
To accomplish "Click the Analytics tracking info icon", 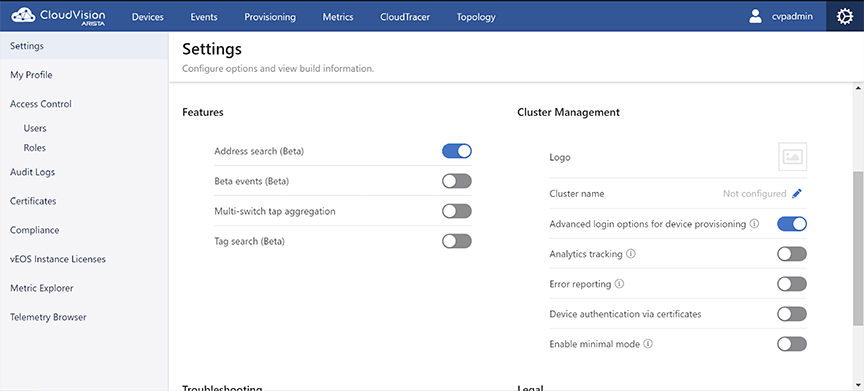I will [631, 254].
